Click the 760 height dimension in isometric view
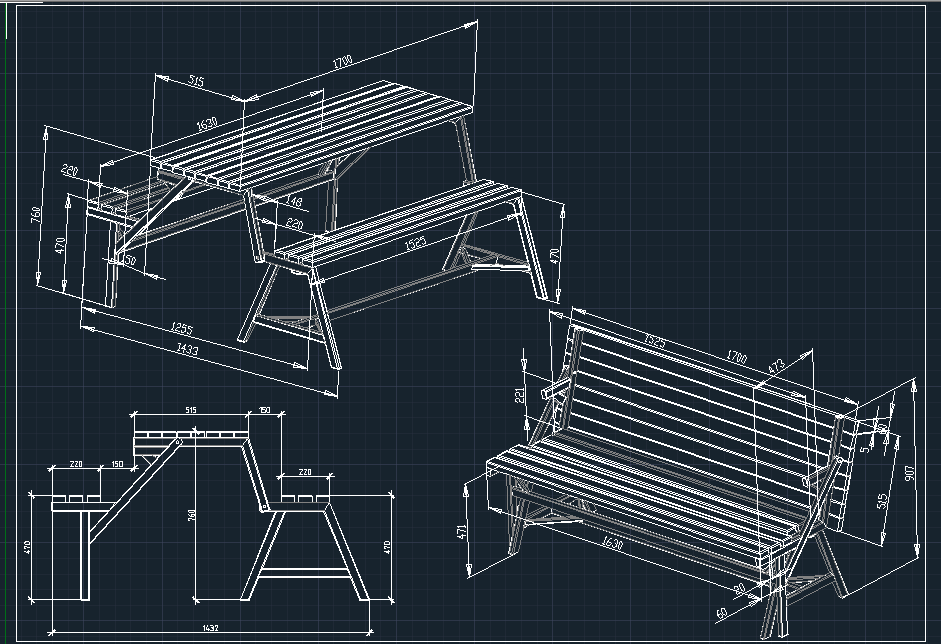941x644 pixels. pos(36,214)
